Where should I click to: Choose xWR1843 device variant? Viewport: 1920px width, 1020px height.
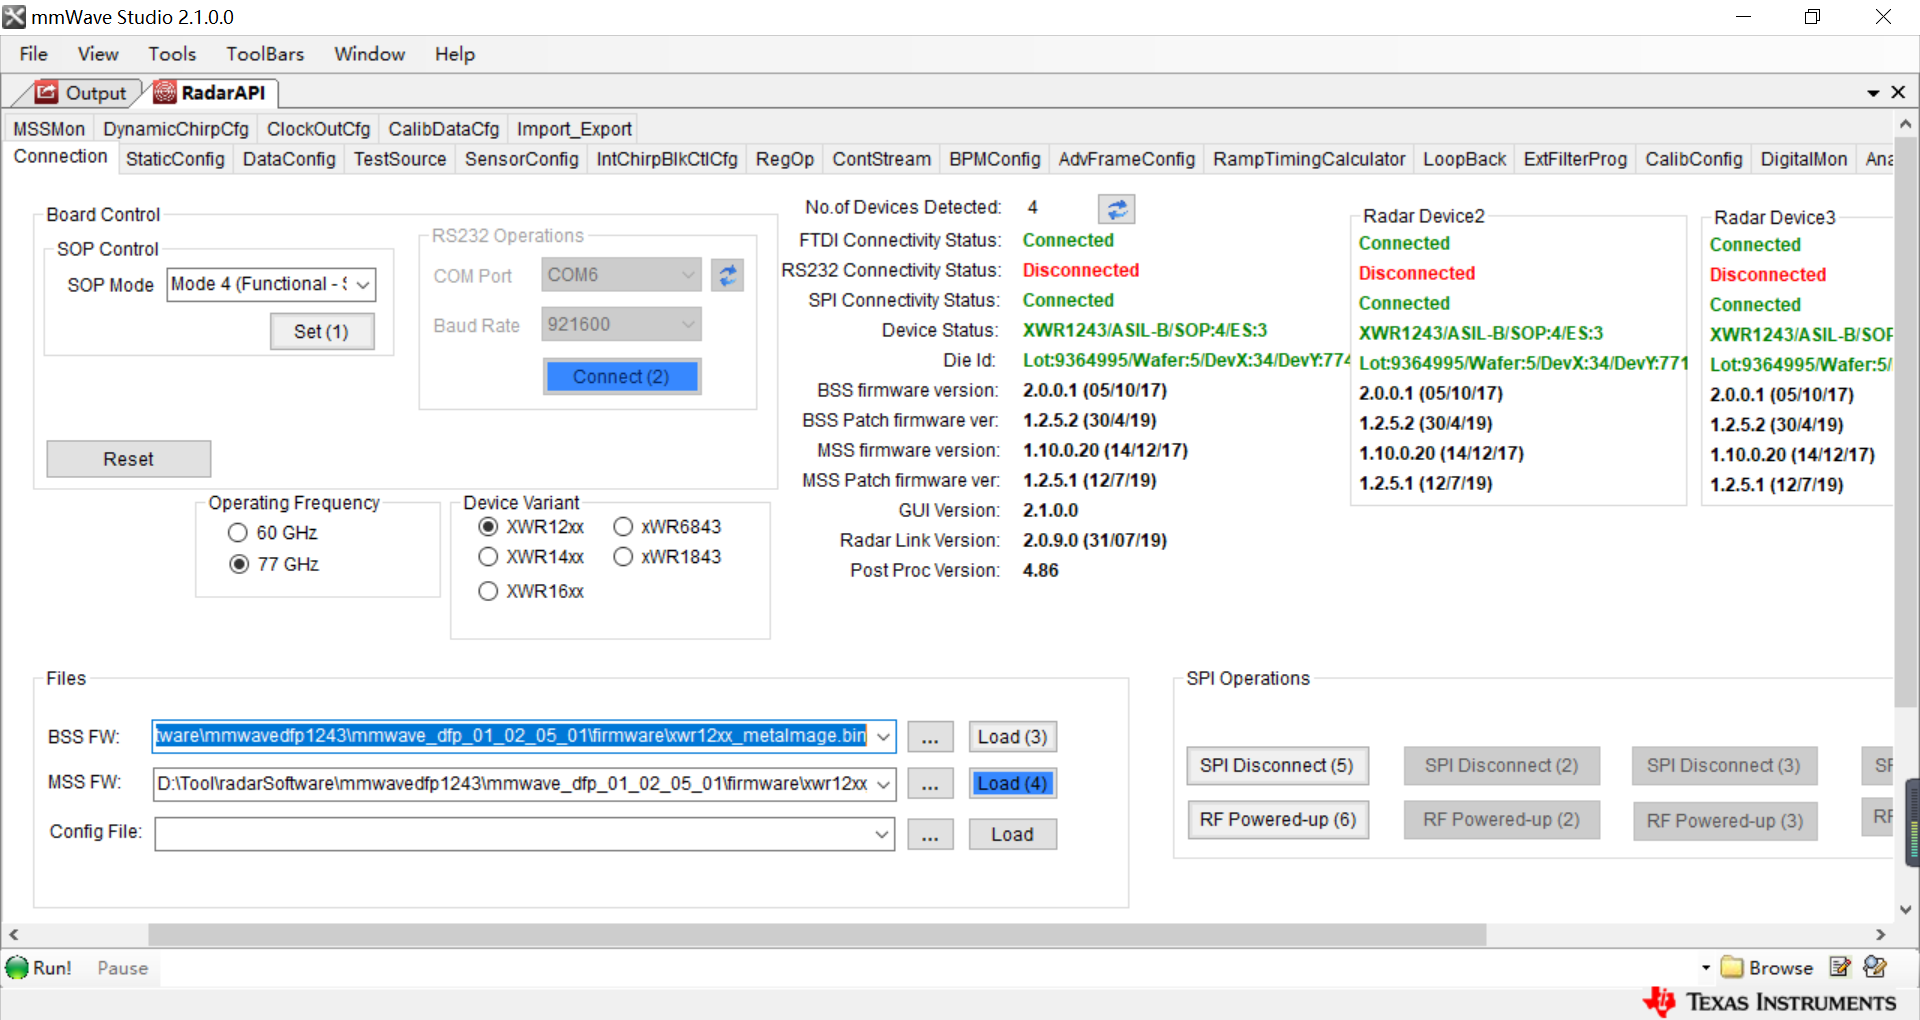point(623,557)
